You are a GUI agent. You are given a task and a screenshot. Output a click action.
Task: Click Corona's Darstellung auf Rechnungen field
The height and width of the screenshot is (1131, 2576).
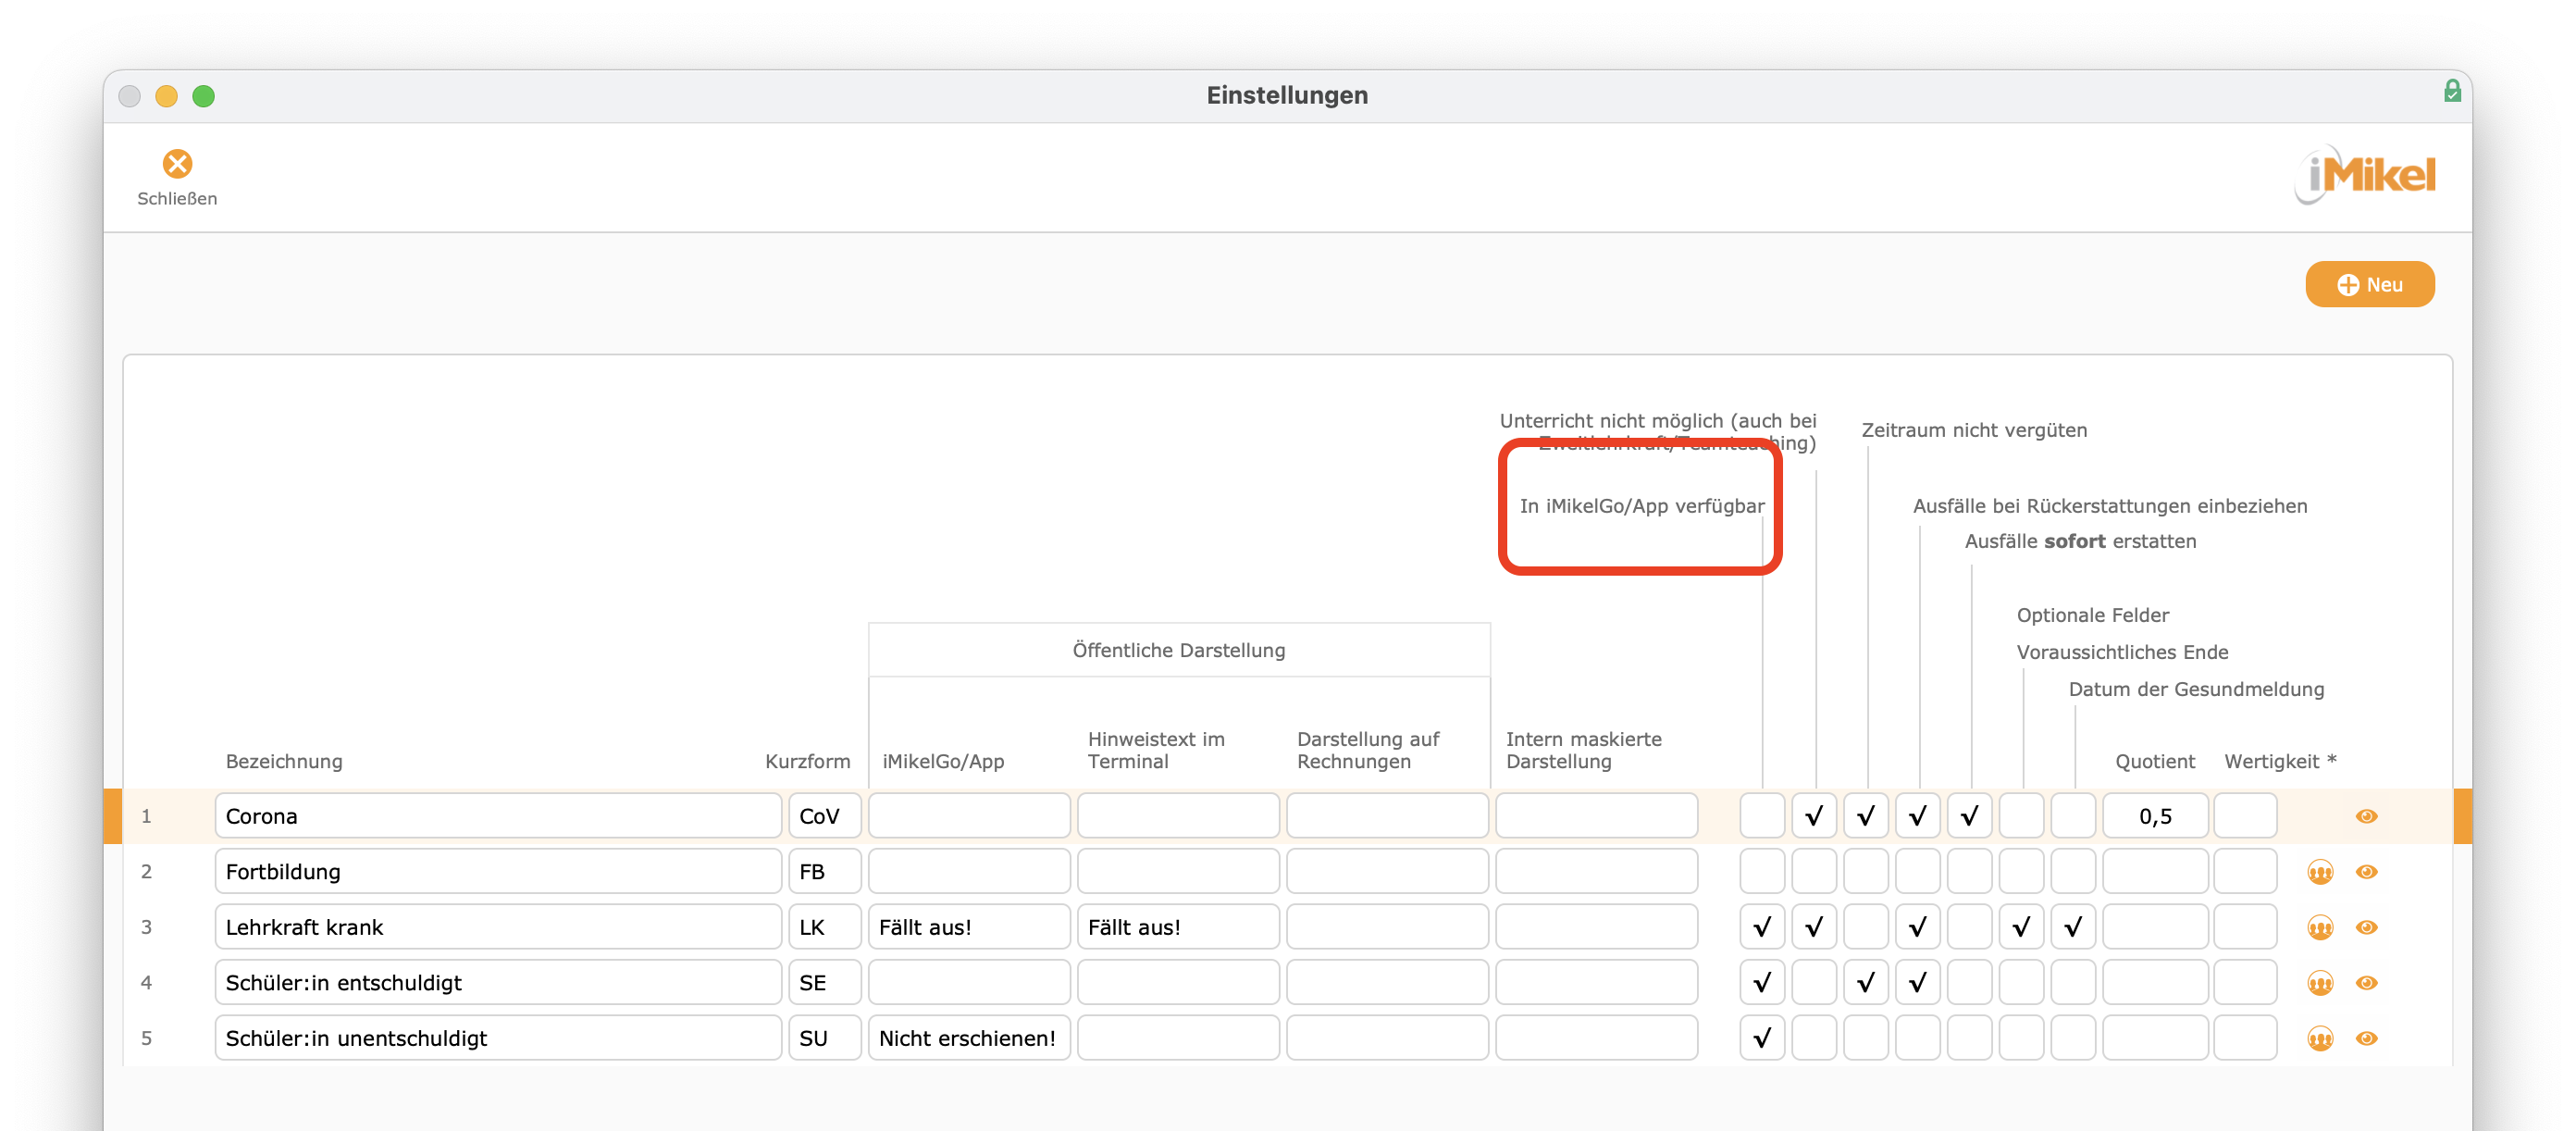pyautogui.click(x=1387, y=816)
